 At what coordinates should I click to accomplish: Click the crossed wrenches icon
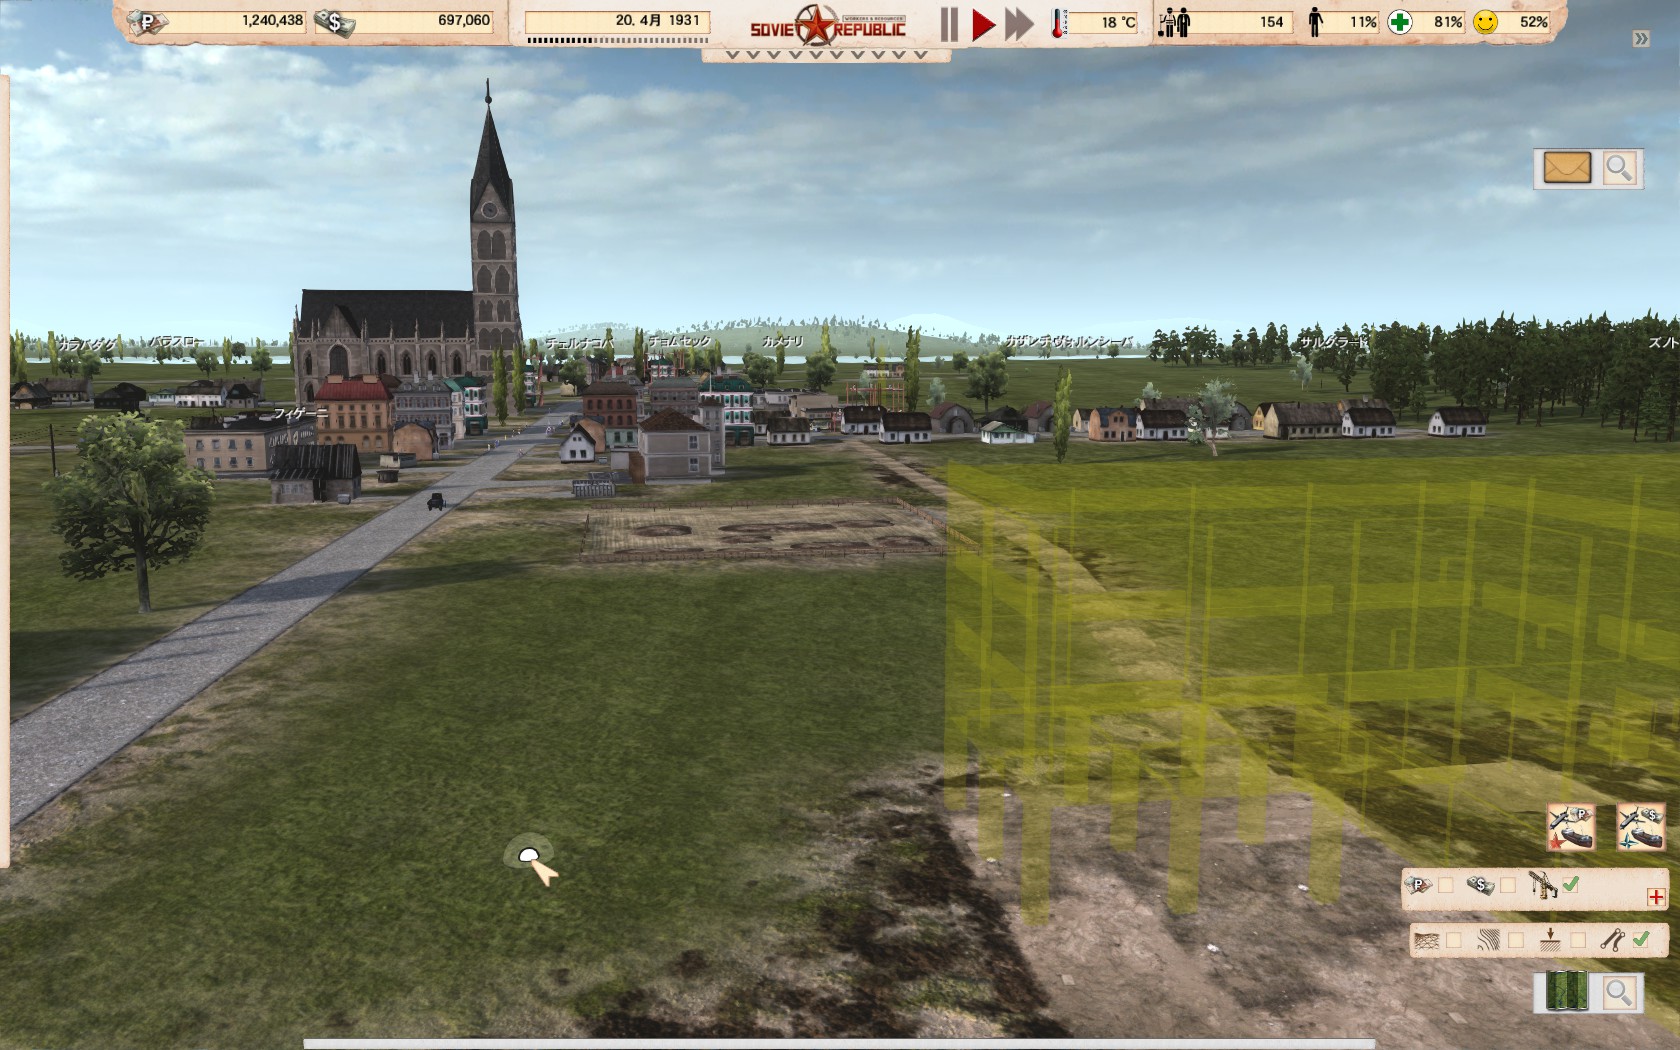pos(1612,940)
